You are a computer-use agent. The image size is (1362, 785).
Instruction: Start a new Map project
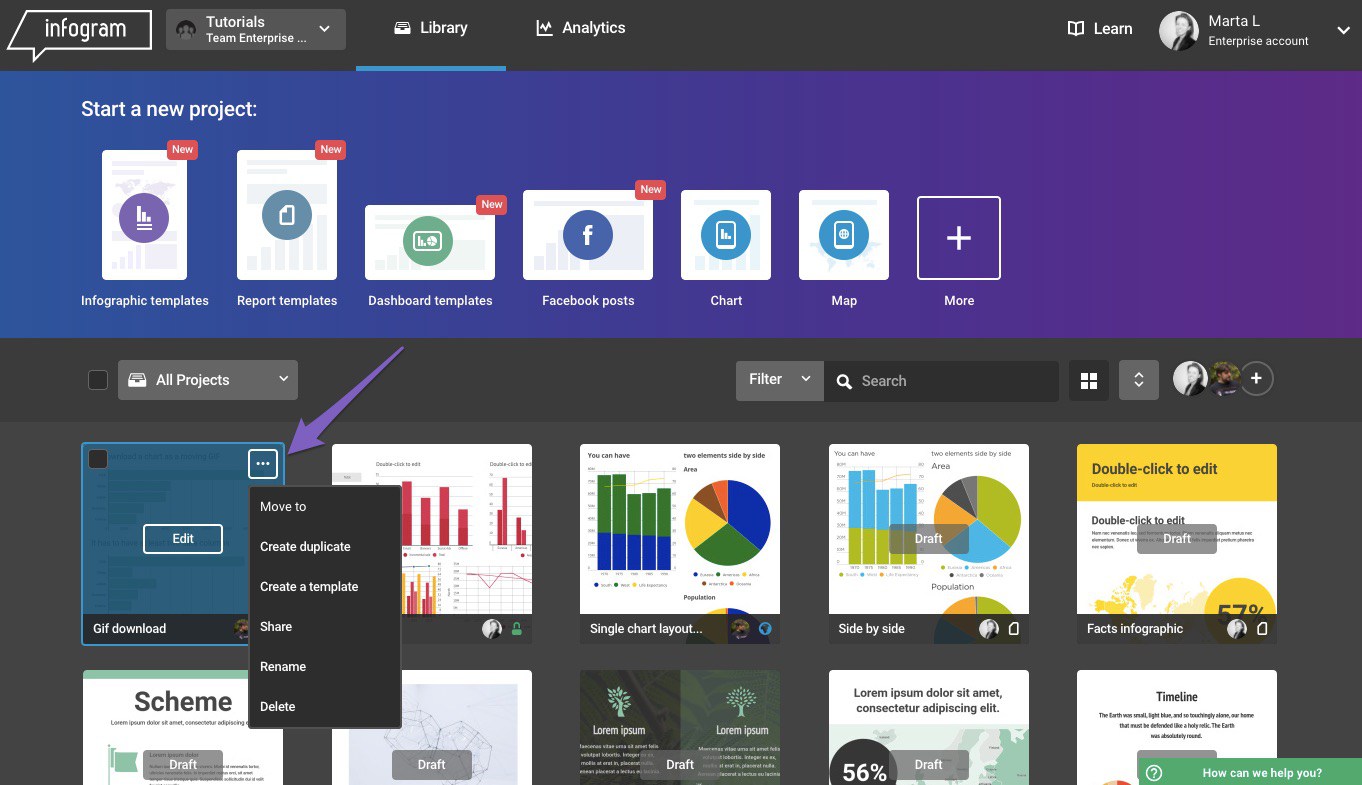[x=844, y=235]
